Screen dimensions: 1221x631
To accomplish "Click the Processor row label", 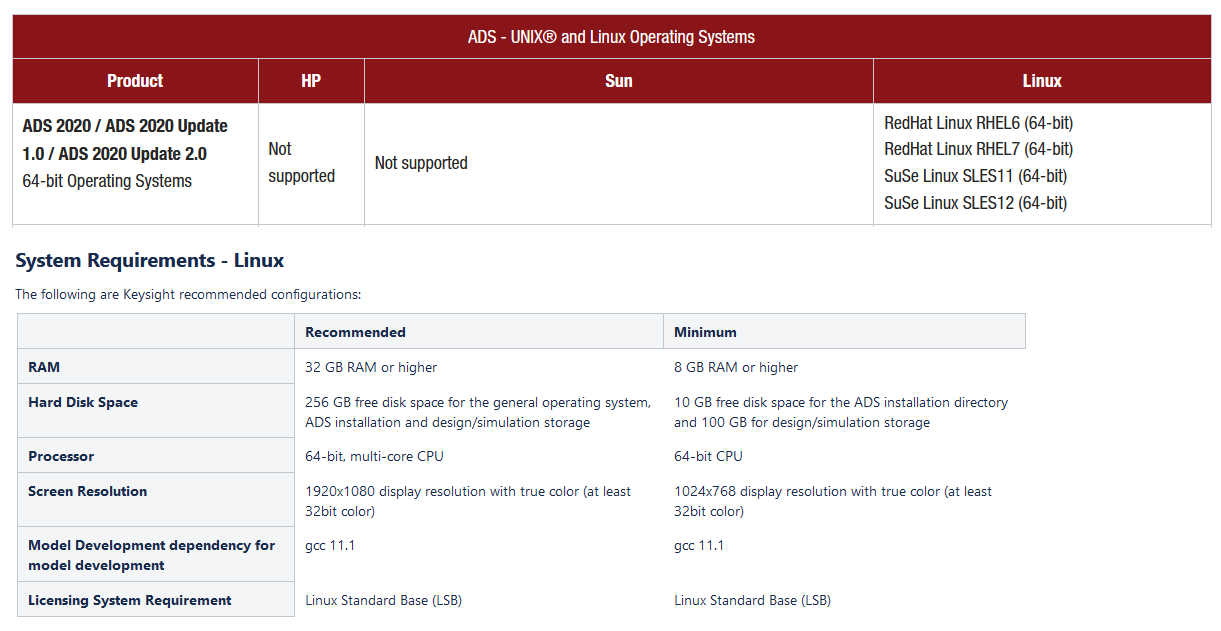I will 61,456.
